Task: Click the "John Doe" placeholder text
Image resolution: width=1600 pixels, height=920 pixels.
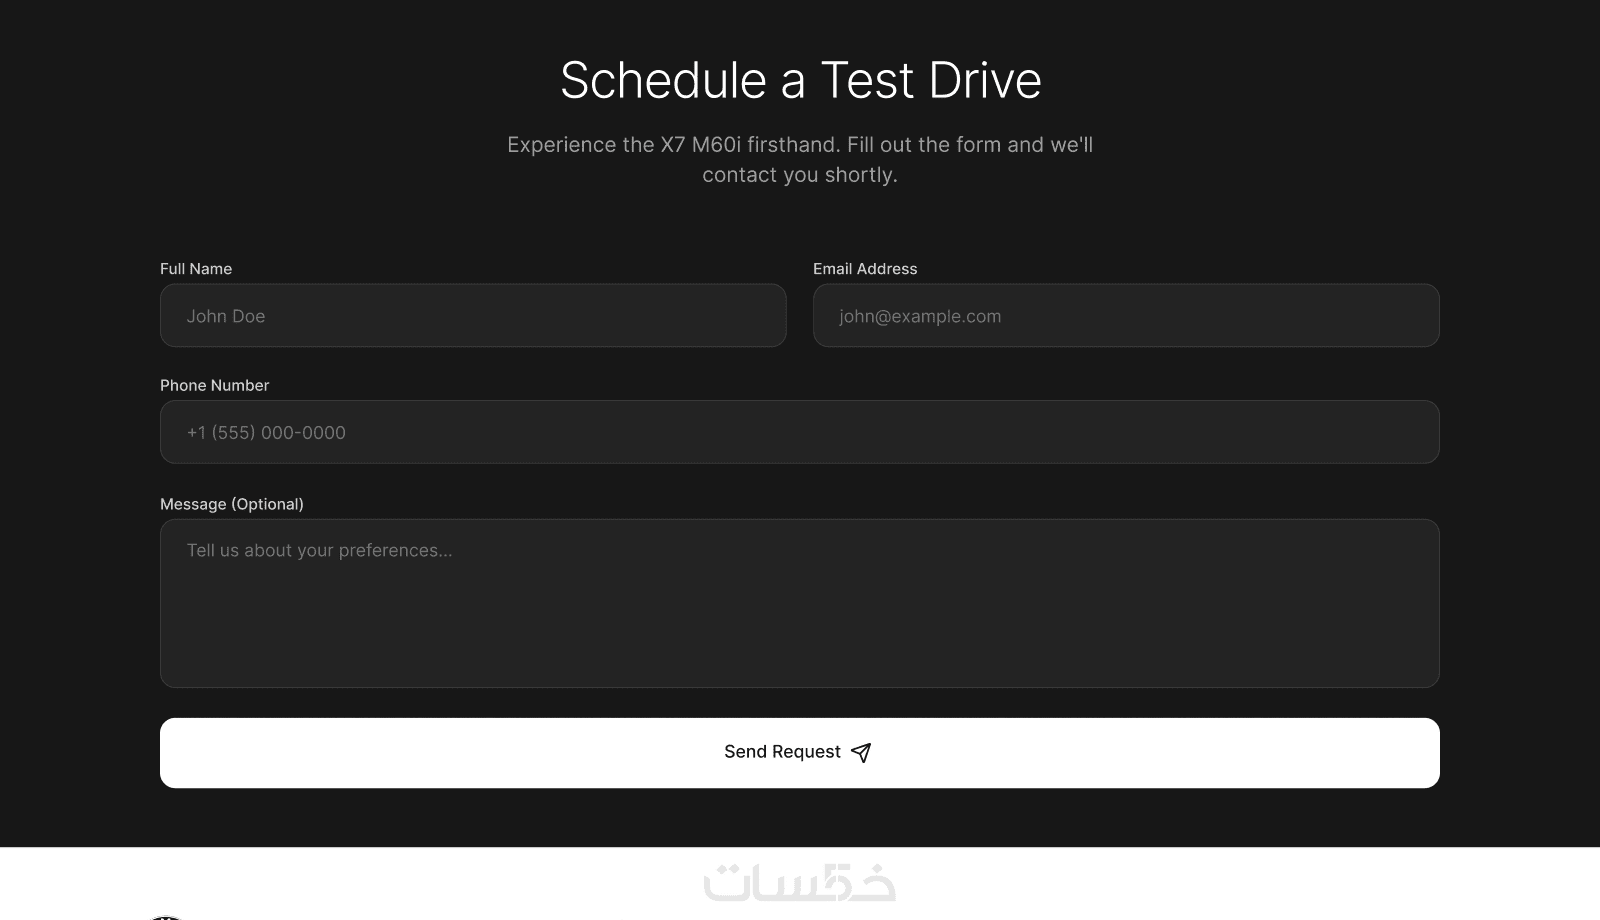Action: [226, 316]
